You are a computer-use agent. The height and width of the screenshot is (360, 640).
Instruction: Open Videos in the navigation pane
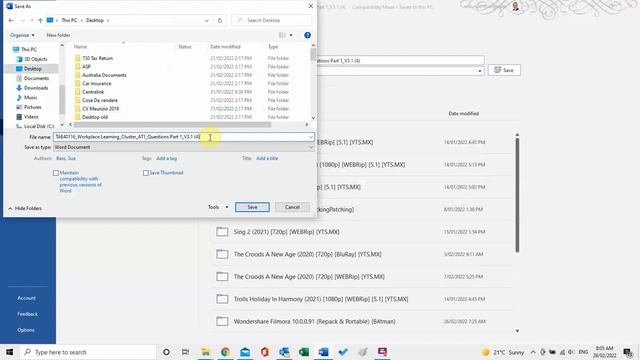pos(31,117)
